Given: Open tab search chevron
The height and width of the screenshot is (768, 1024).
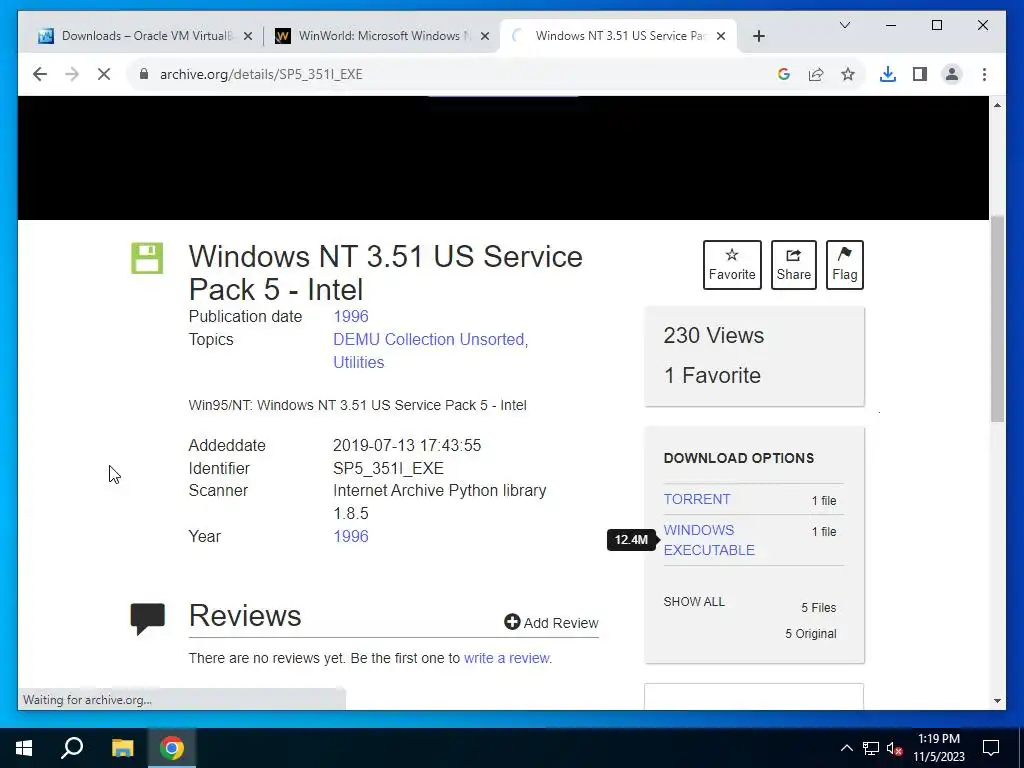Looking at the screenshot, I should tap(844, 25).
